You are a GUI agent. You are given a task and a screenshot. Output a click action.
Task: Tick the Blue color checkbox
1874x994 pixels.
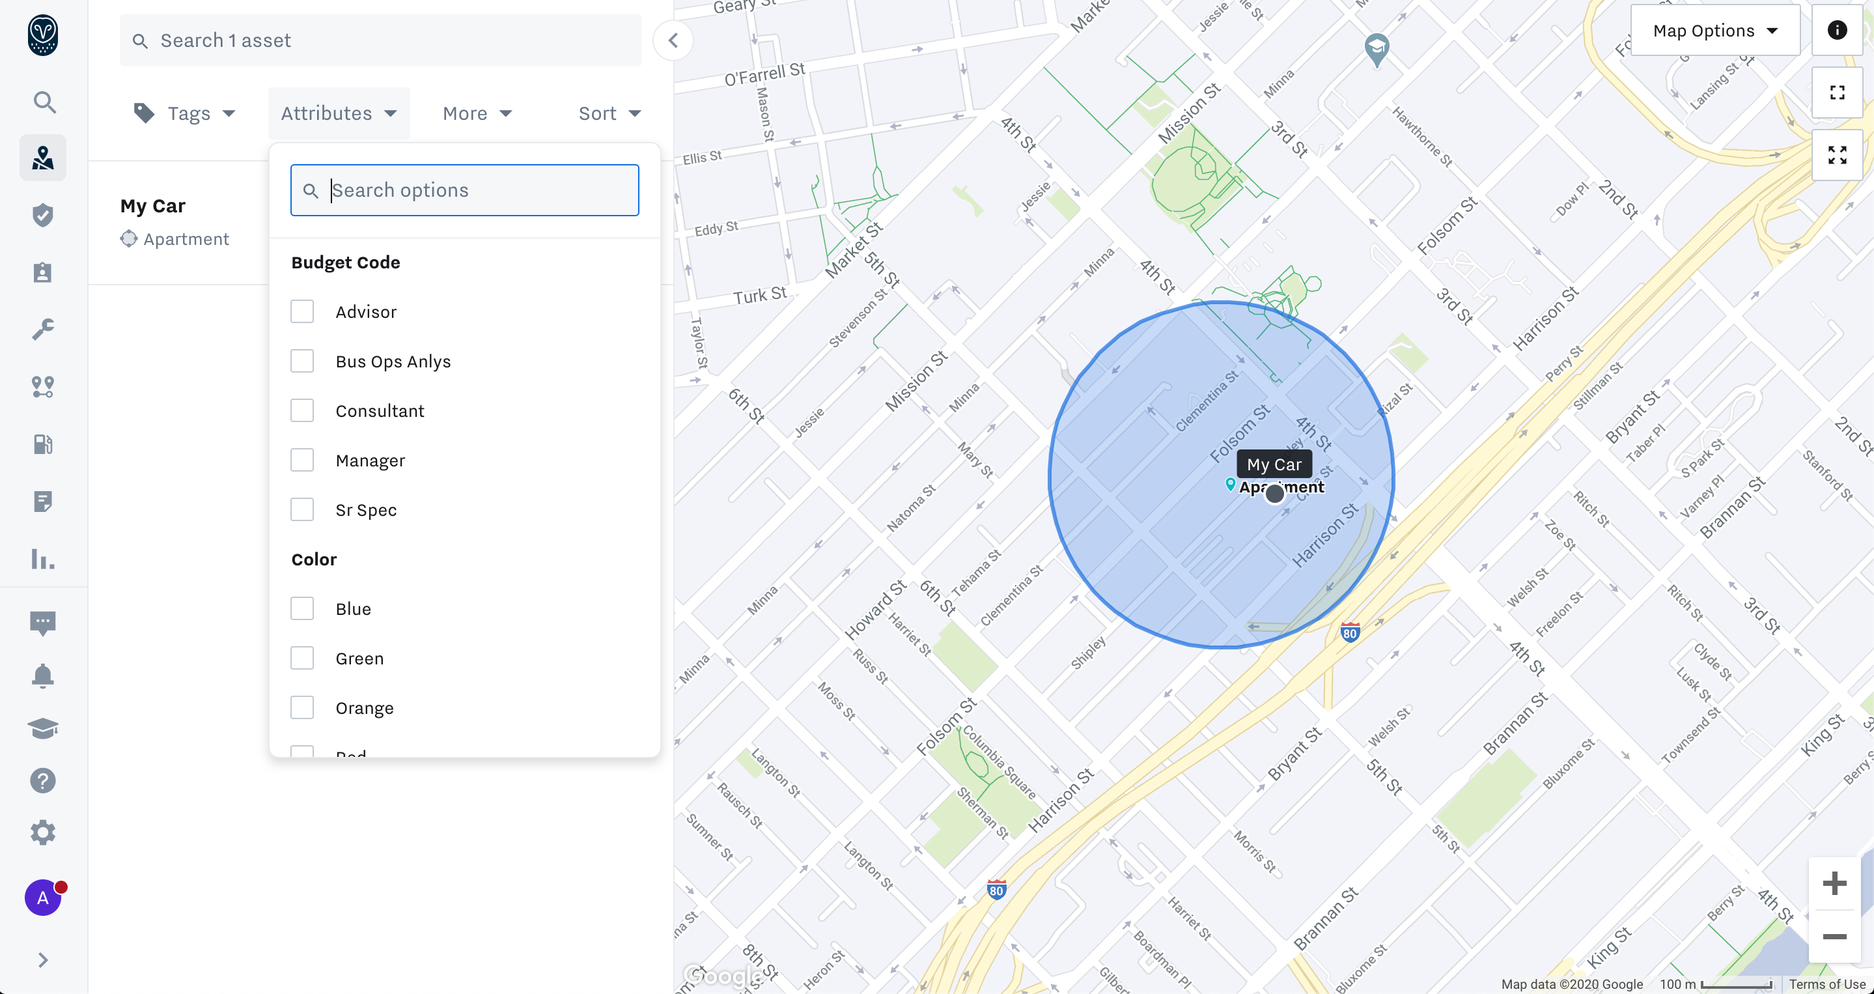point(302,609)
